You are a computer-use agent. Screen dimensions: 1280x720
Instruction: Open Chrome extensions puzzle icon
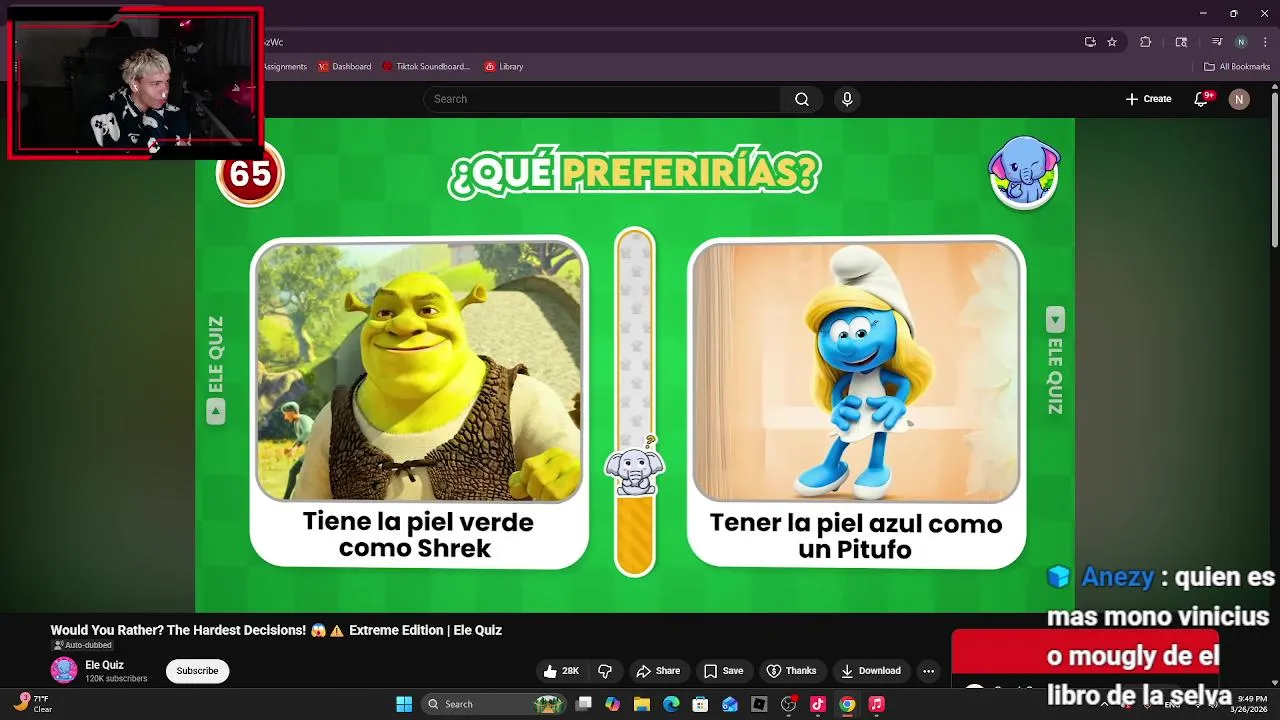(1146, 42)
